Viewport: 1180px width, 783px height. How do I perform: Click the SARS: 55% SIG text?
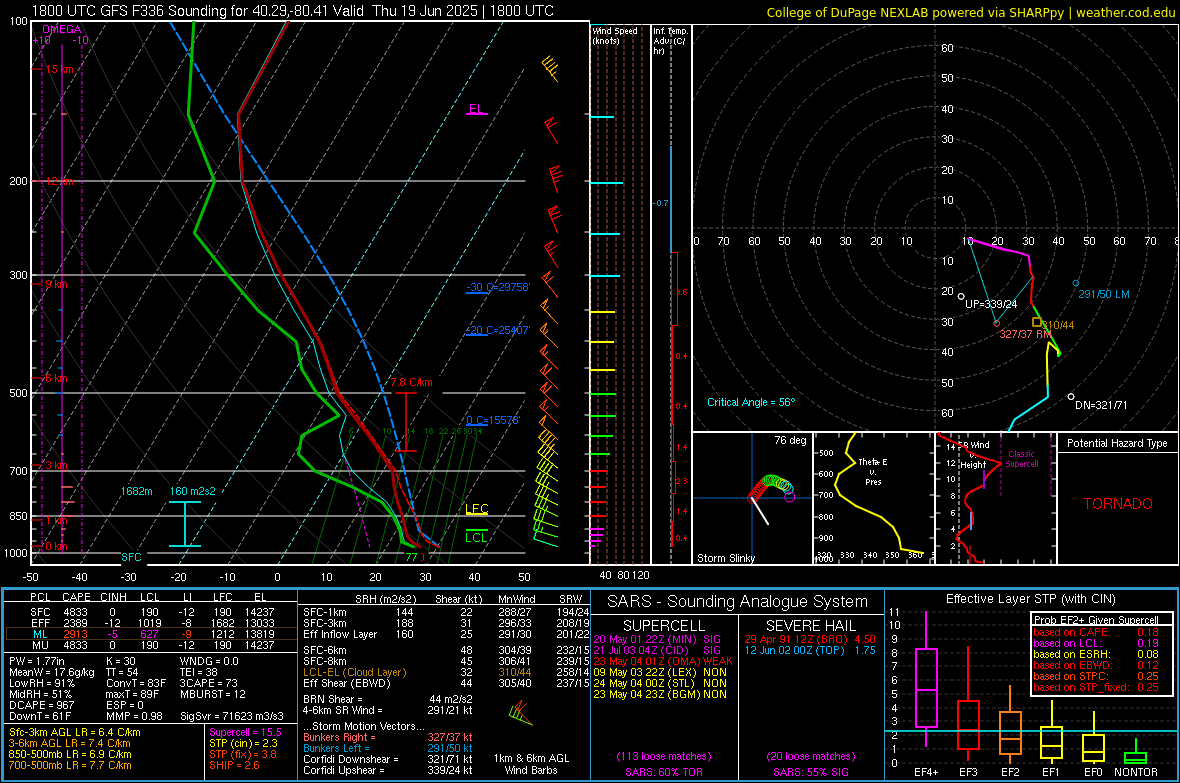811,772
